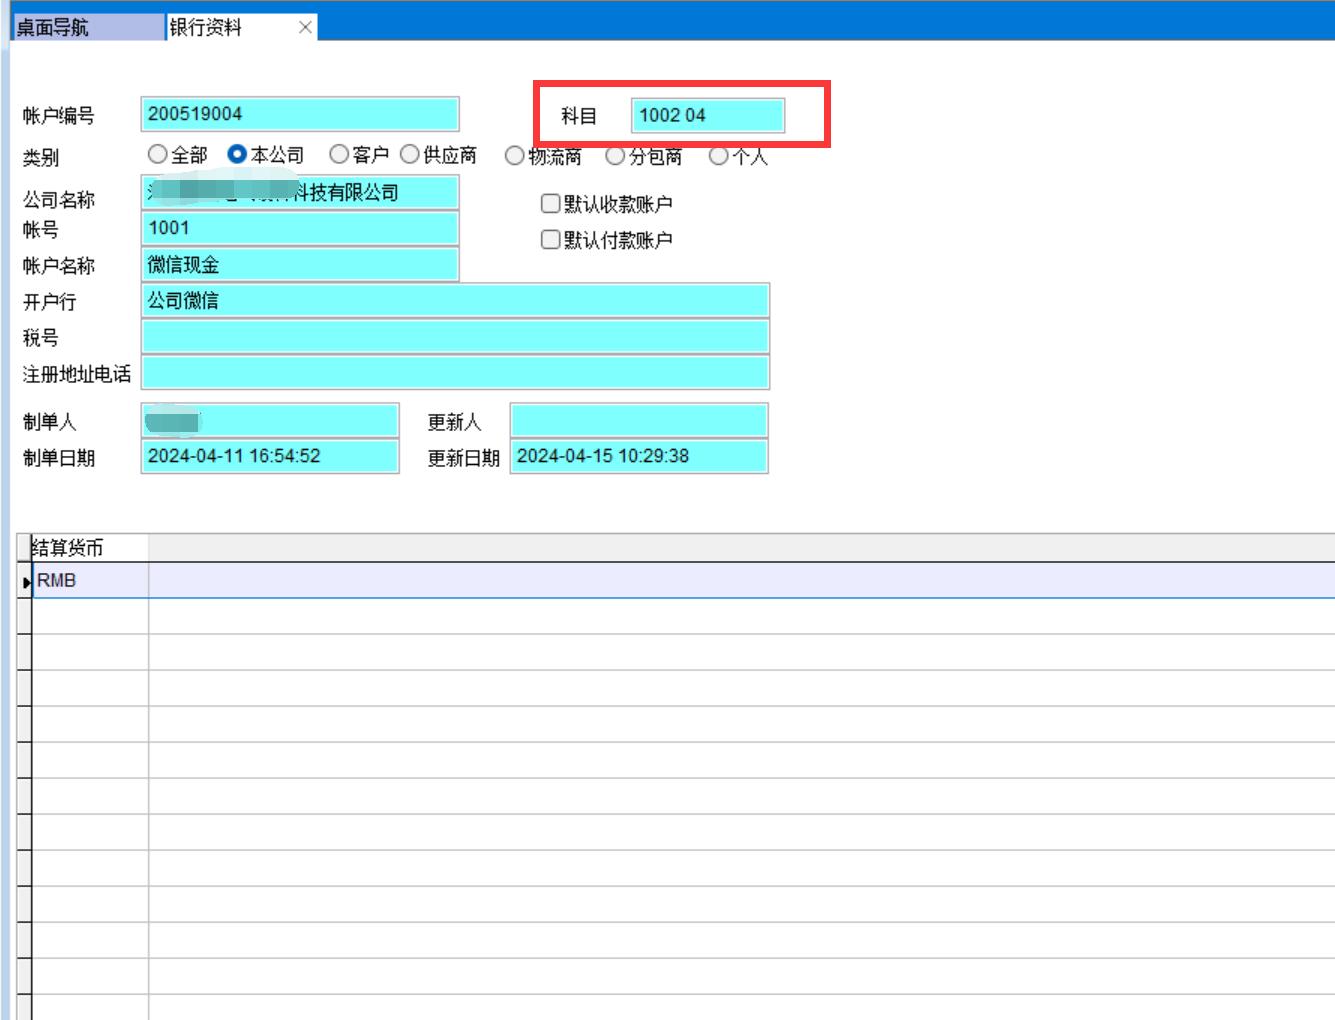Image resolution: width=1335 pixels, height=1020 pixels.
Task: Select the RMB row in currency grid
Action: (90, 581)
